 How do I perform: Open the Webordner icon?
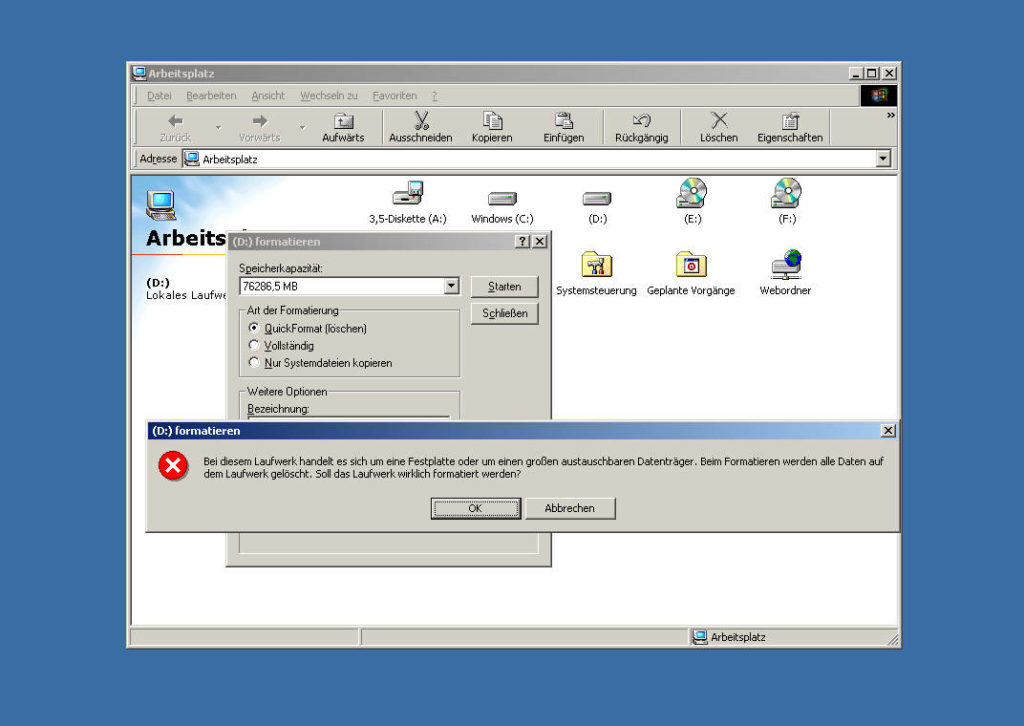(784, 265)
